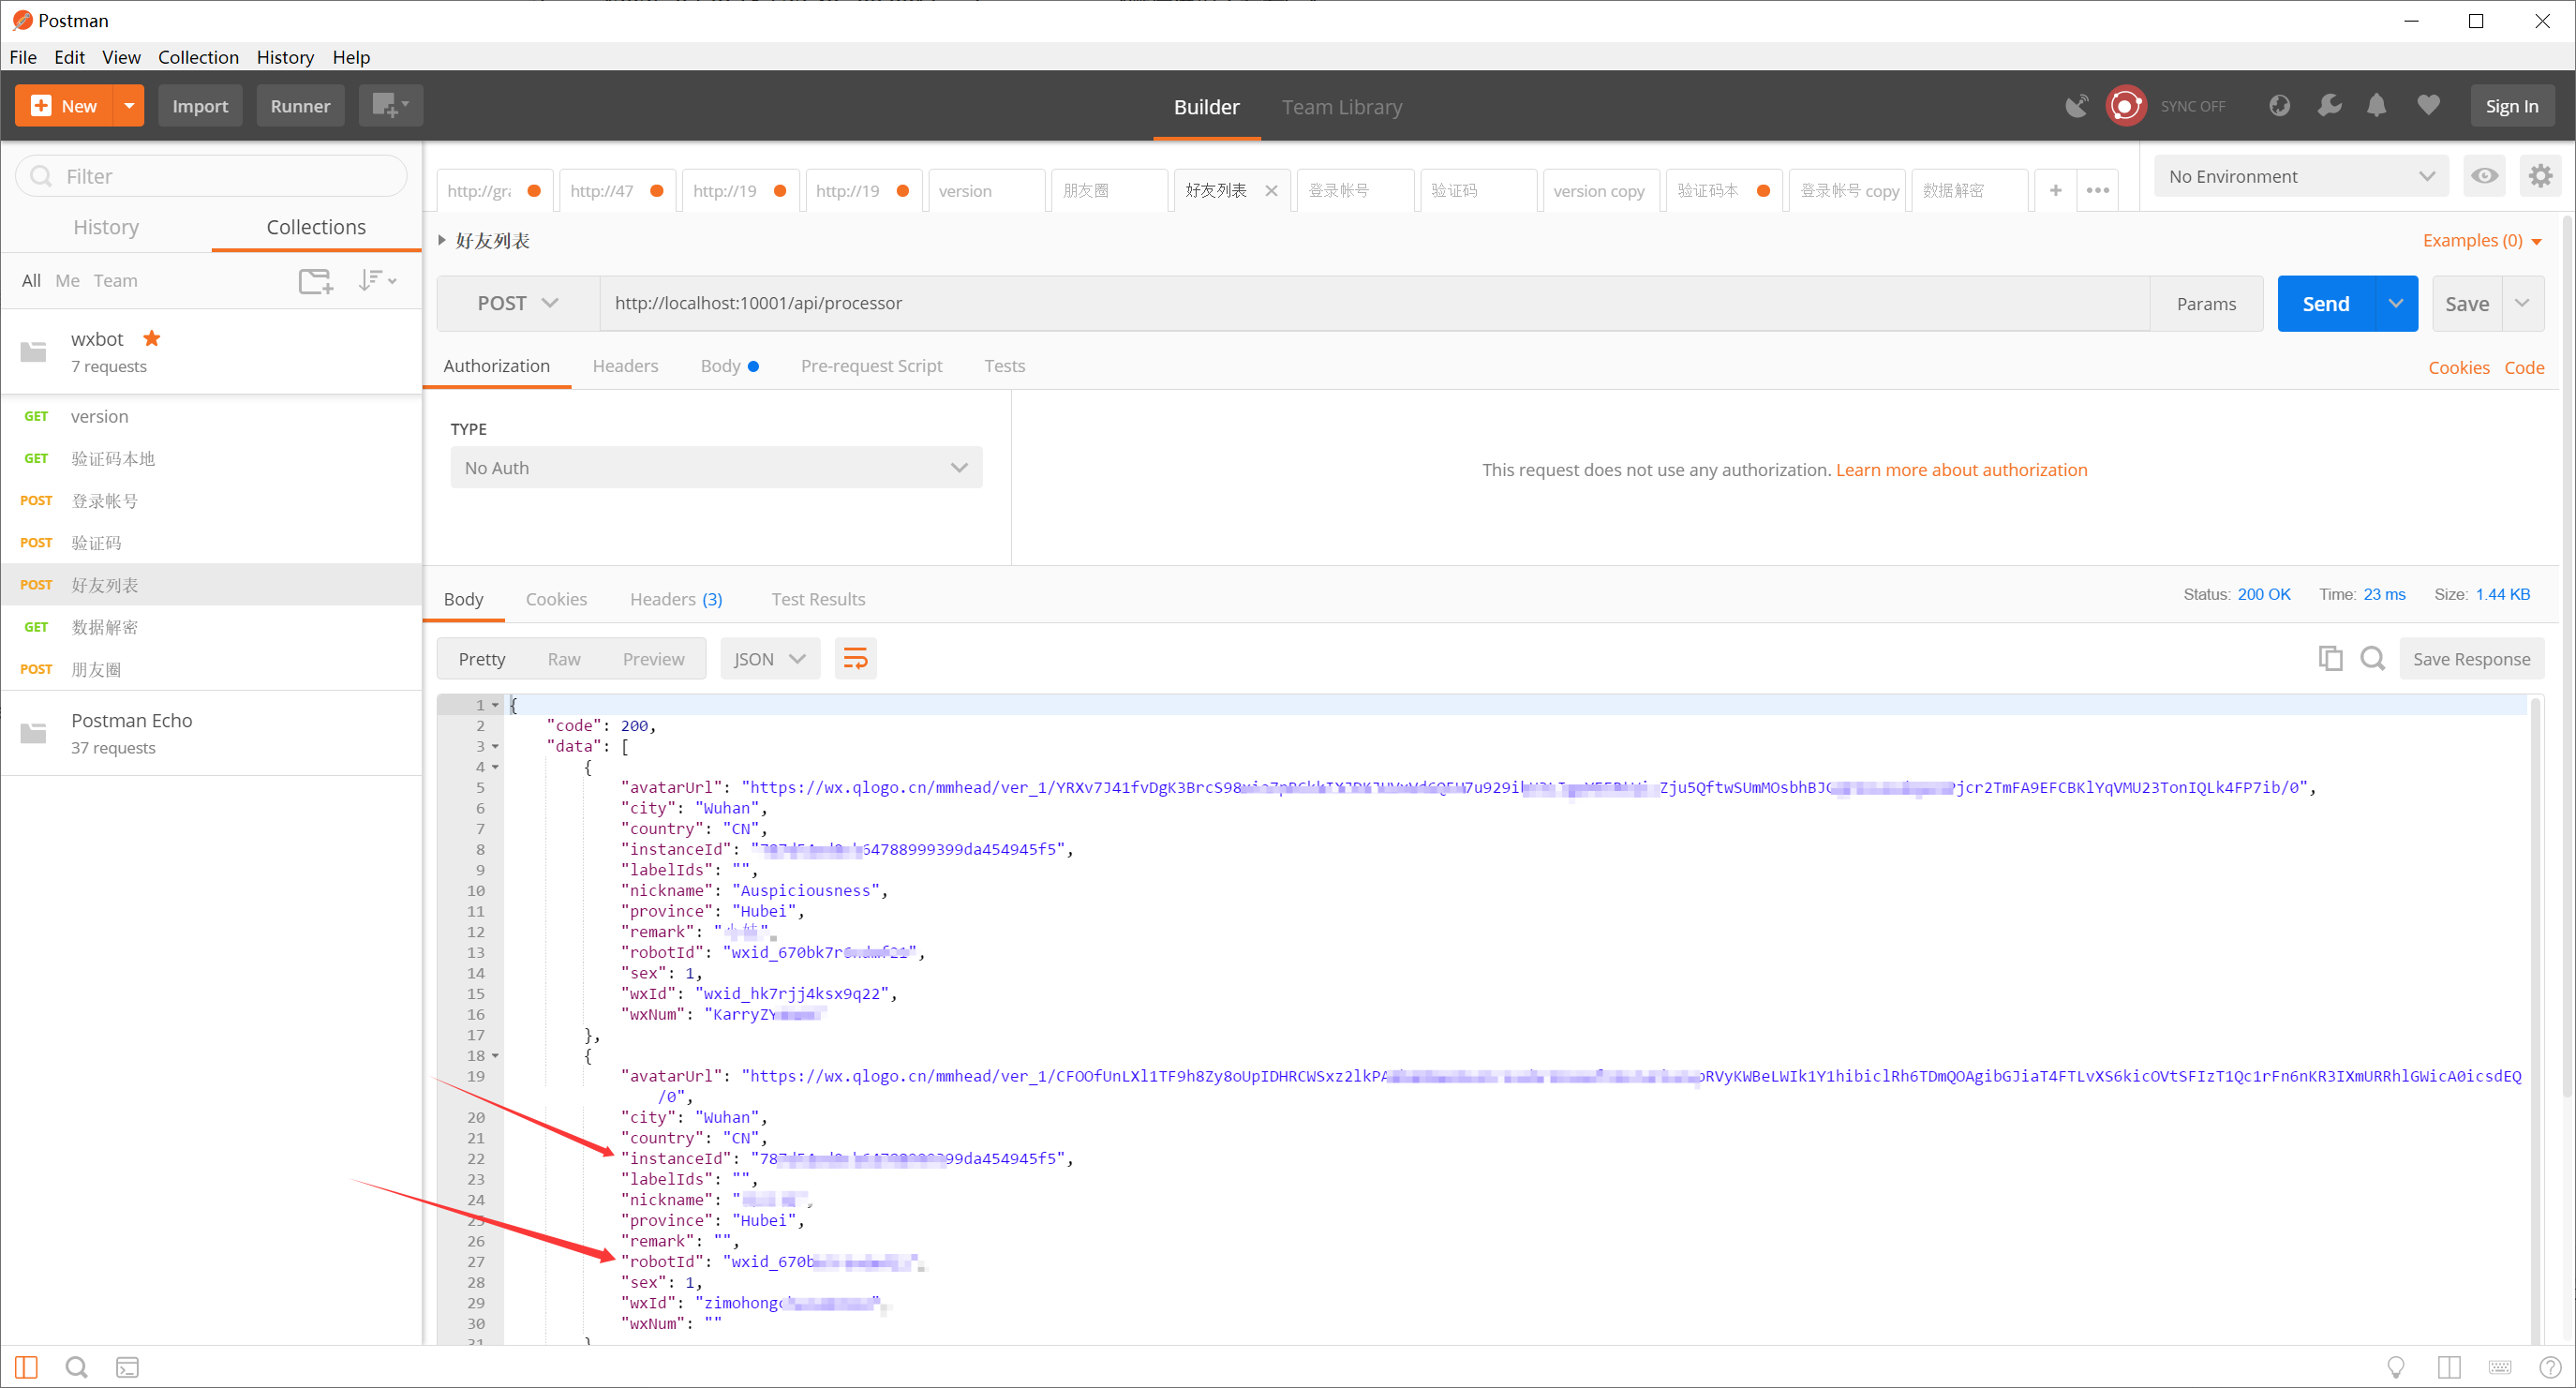Toggle line wrap for the response
The height and width of the screenshot is (1388, 2576).
pos(855,658)
